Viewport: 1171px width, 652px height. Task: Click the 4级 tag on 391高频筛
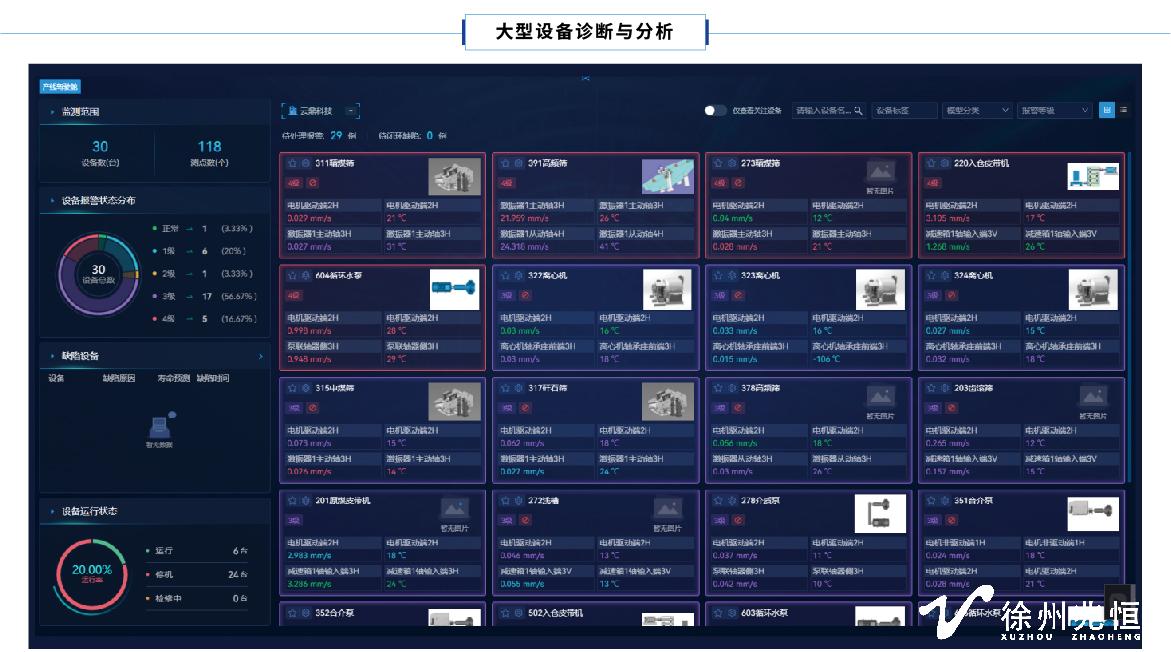(x=507, y=183)
